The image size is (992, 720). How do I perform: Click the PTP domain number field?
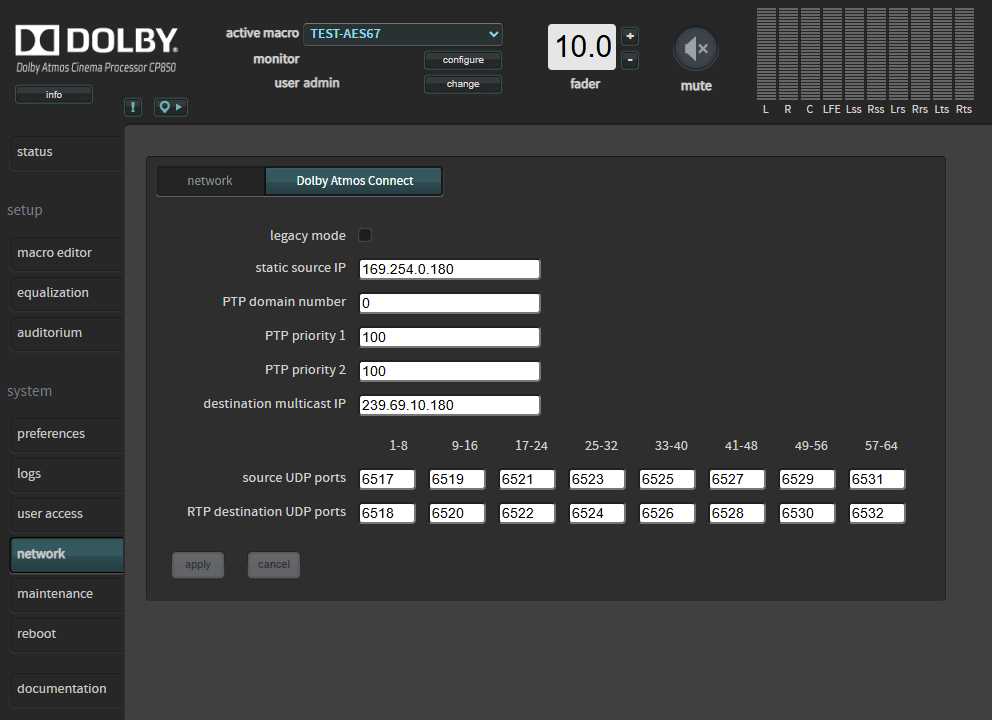click(450, 303)
